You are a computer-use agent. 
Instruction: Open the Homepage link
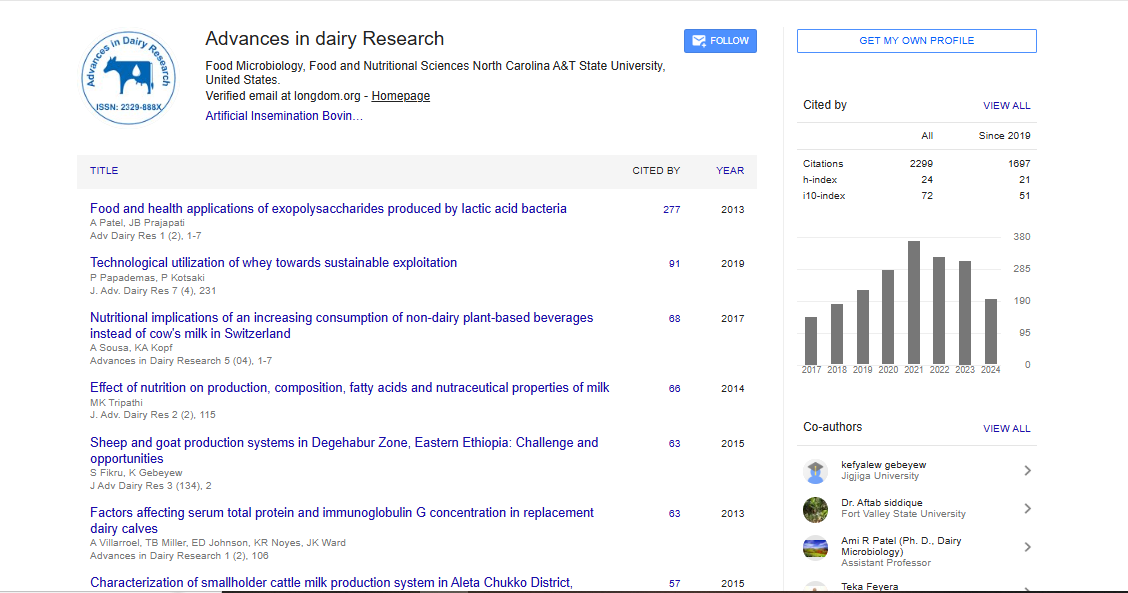pos(400,96)
